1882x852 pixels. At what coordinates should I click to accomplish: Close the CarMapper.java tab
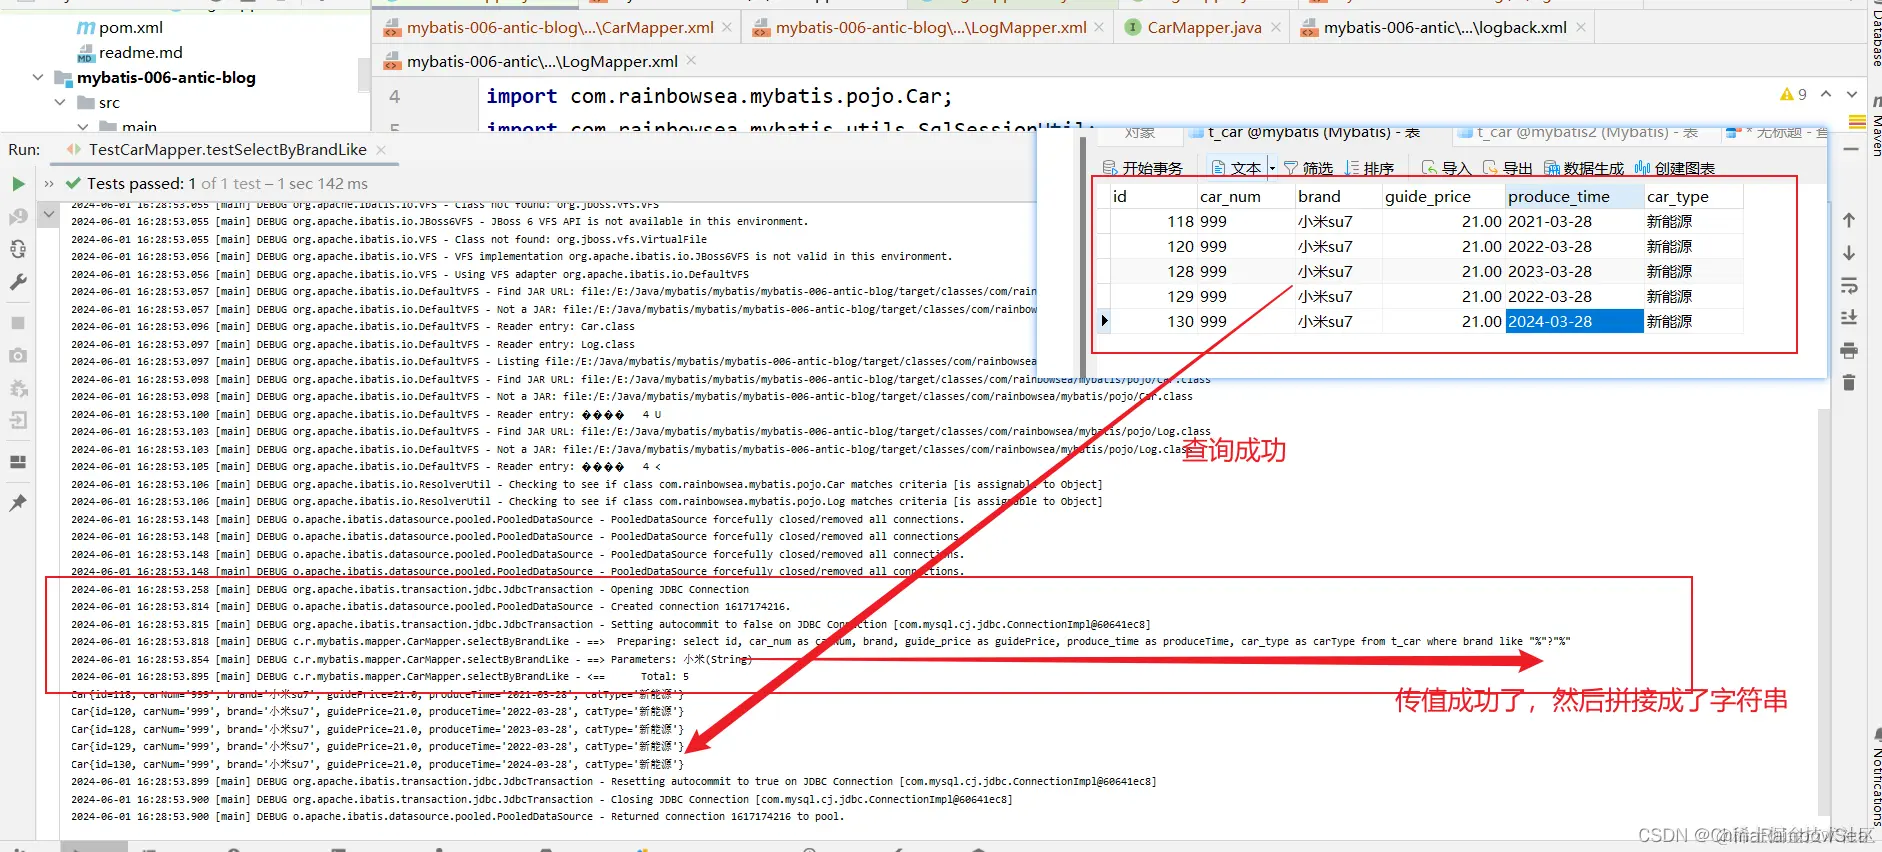pyautogui.click(x=1276, y=27)
